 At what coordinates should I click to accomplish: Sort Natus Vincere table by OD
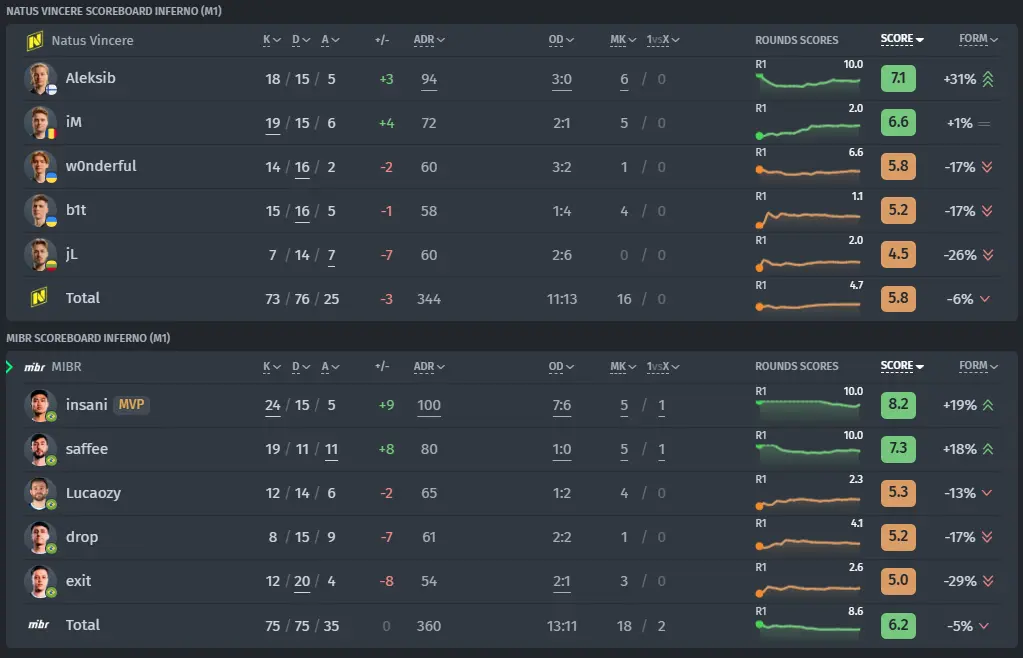click(561, 40)
